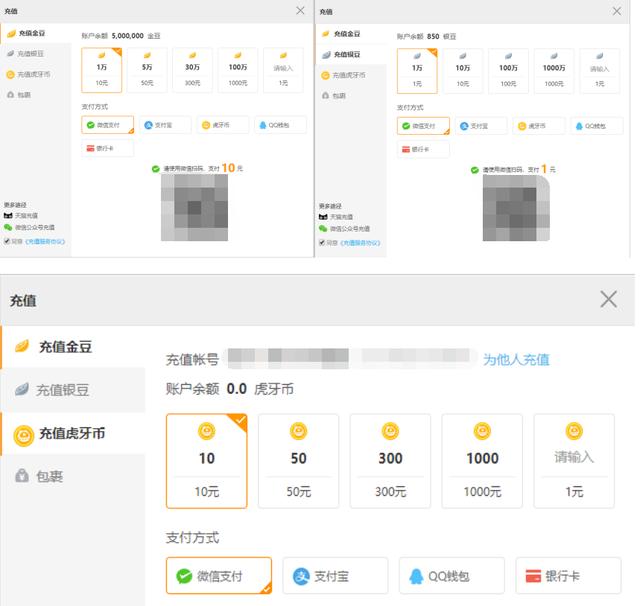
Task: Open 微信公众号充值 in silver bean window
Action: pyautogui.click(x=344, y=229)
